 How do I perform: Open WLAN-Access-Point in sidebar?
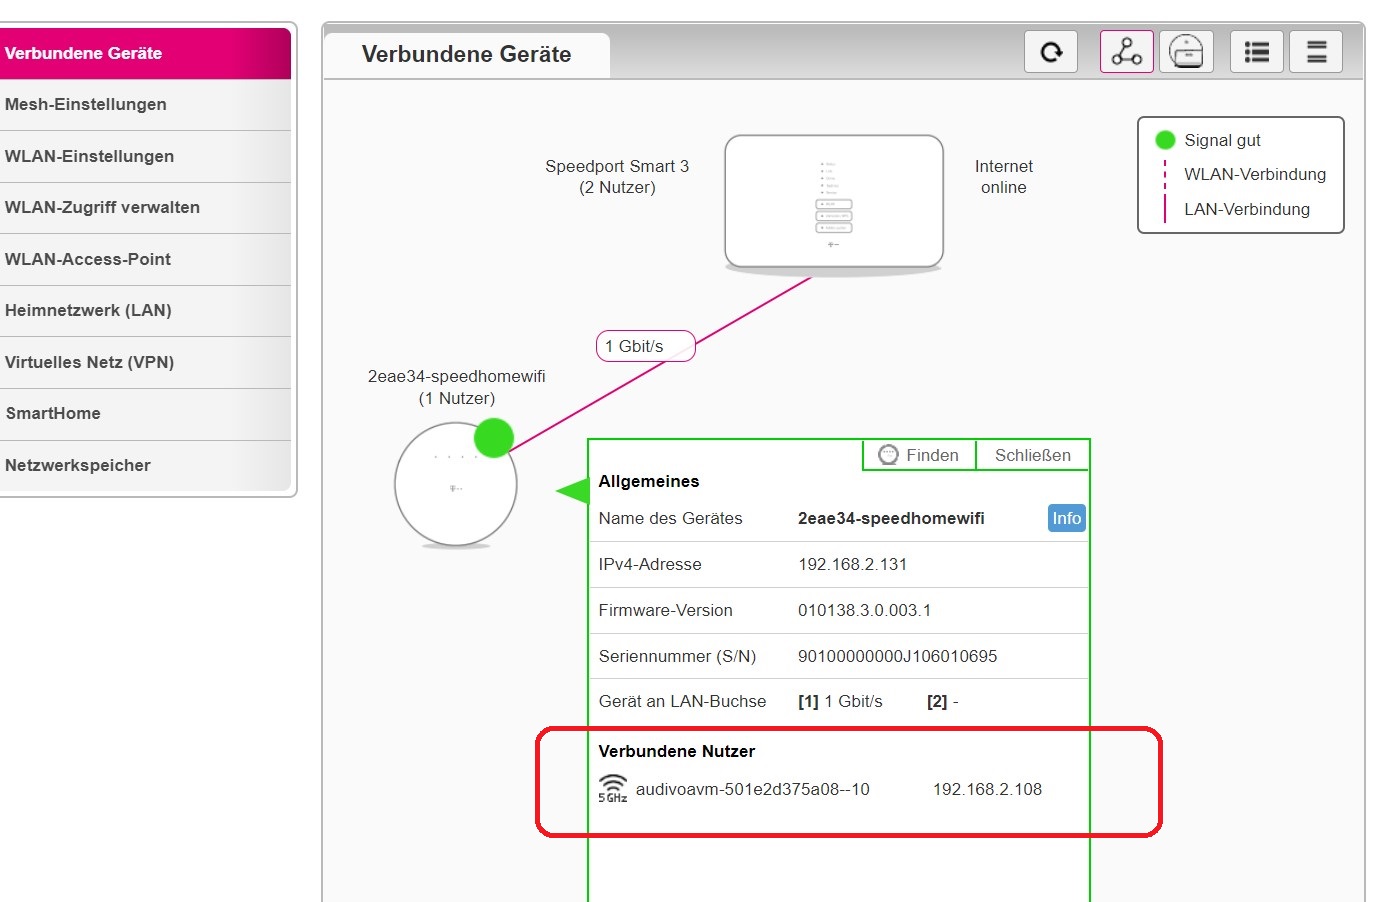pos(145,259)
